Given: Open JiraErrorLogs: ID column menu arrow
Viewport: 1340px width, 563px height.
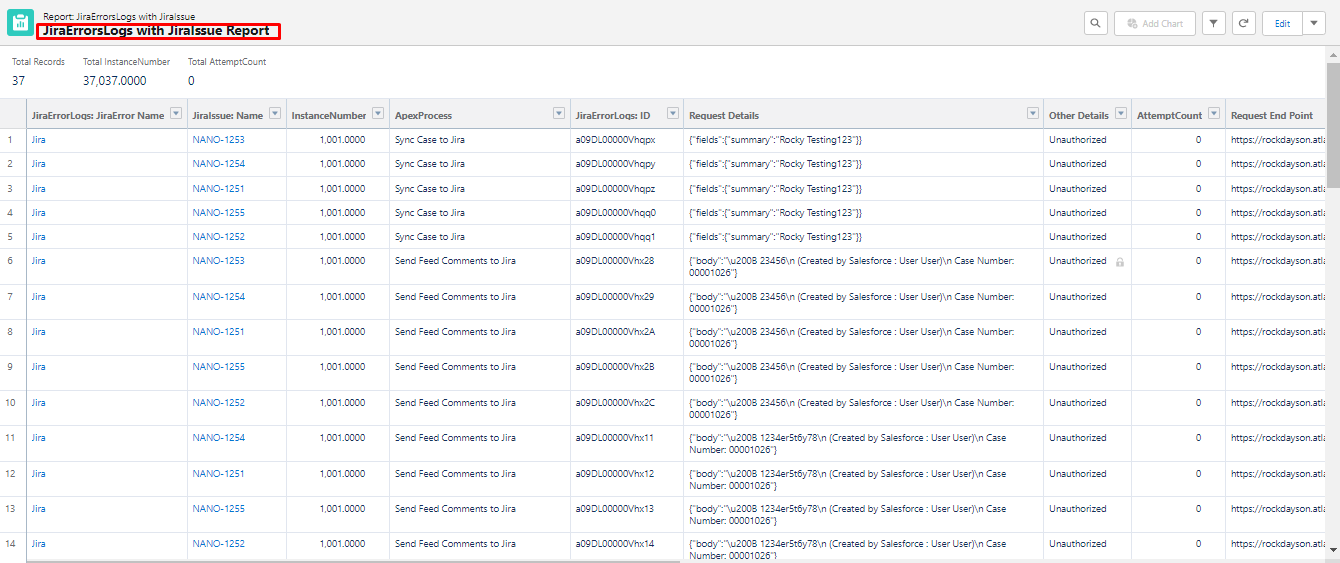Looking at the screenshot, I should [673, 114].
